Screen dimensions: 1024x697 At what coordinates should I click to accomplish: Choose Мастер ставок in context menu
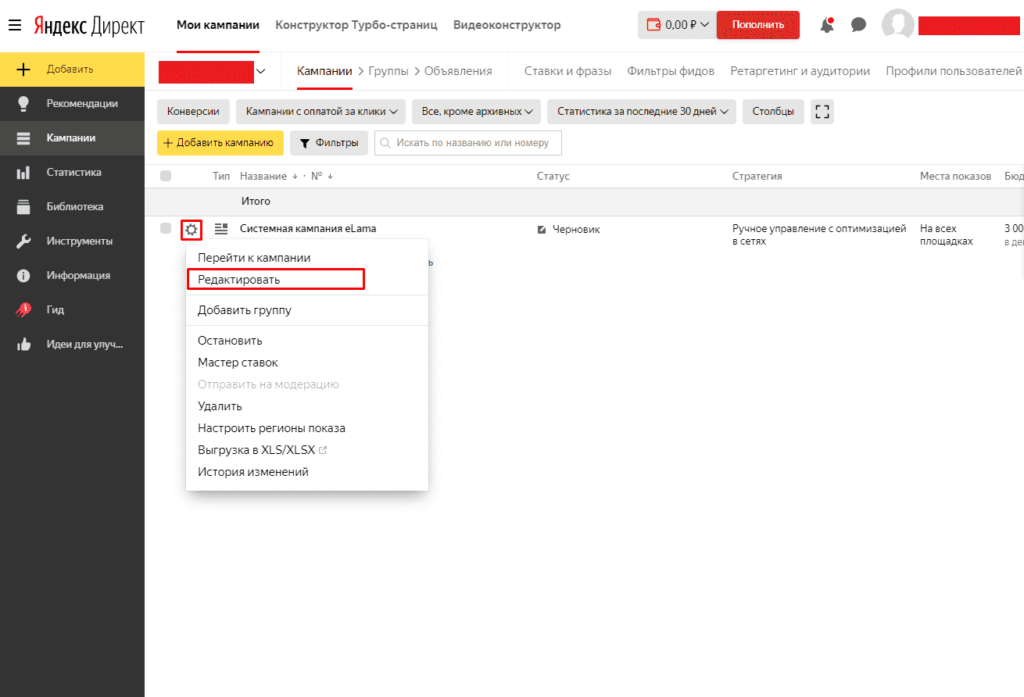(x=238, y=363)
